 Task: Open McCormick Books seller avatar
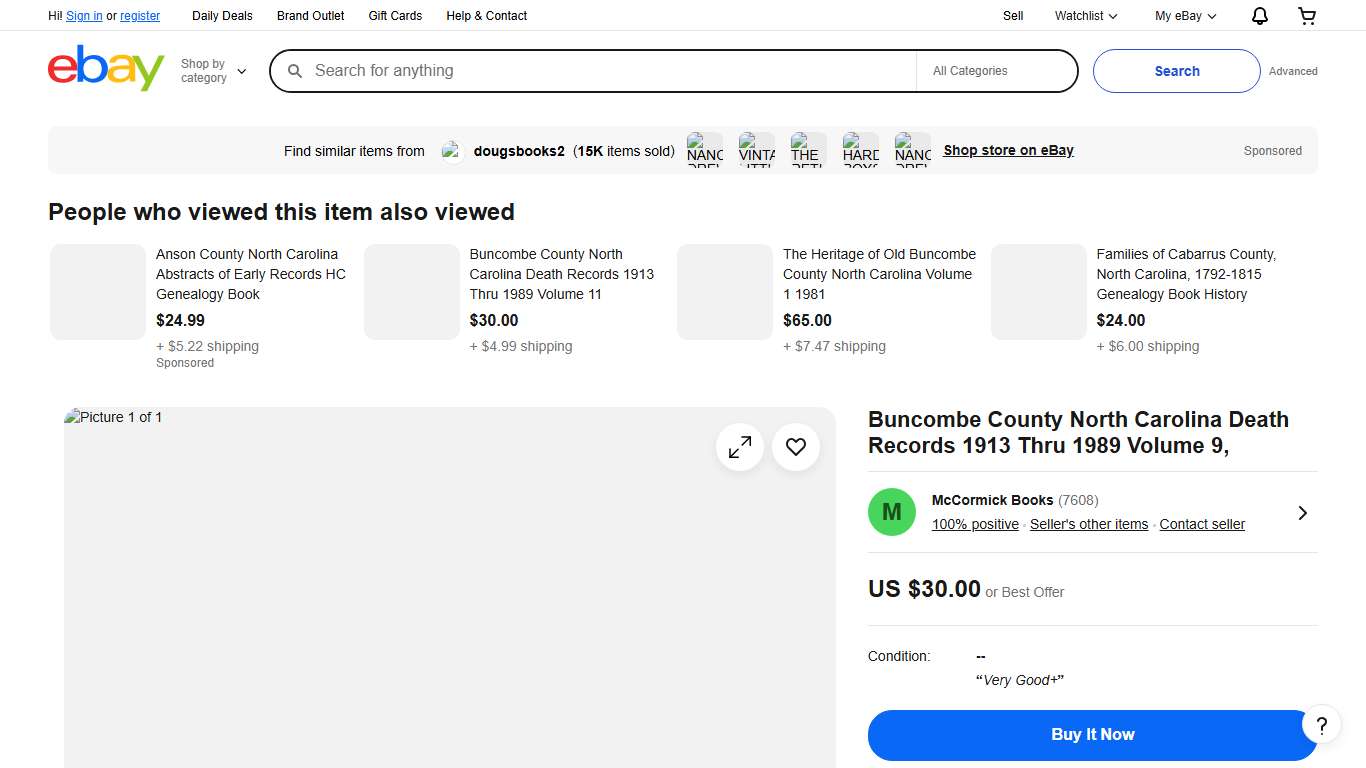[891, 511]
